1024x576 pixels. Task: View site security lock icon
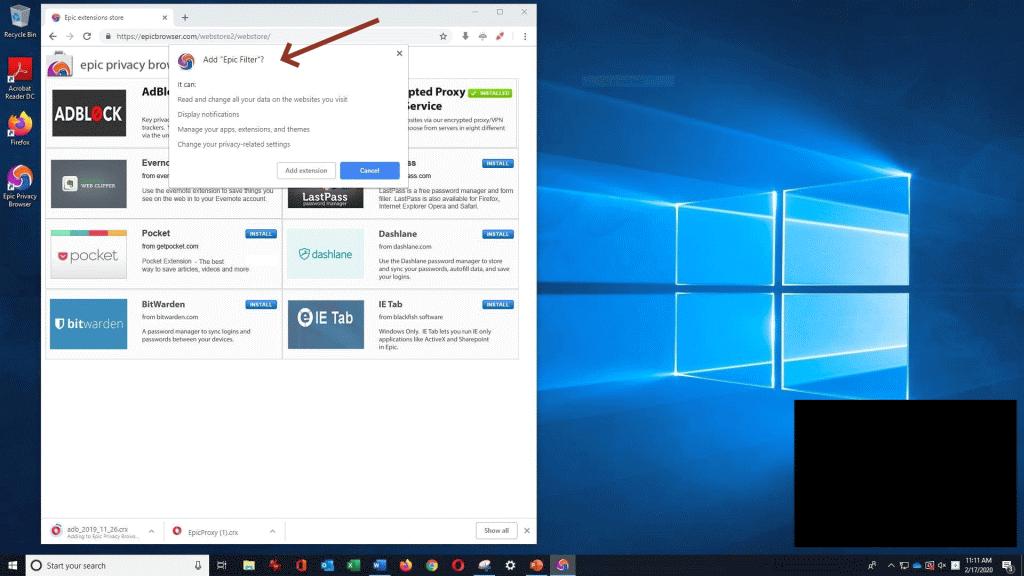[x=108, y=37]
